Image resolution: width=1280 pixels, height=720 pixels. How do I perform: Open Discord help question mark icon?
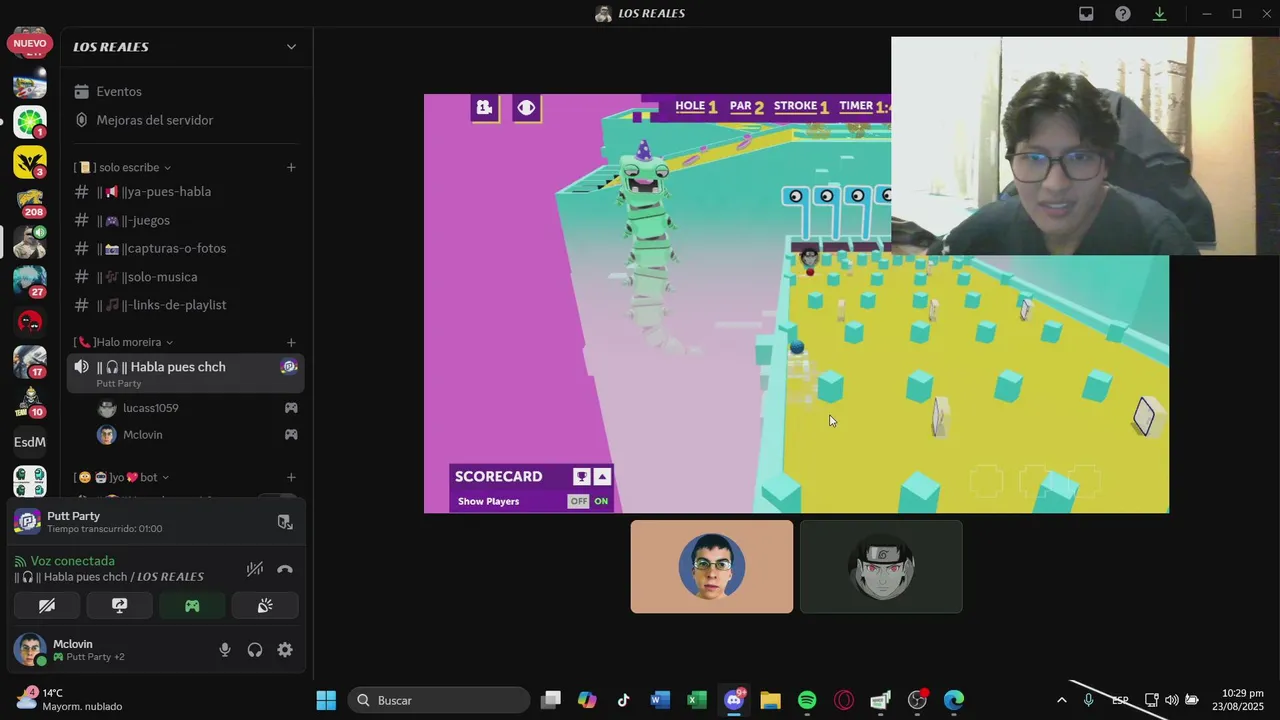pyautogui.click(x=1123, y=14)
